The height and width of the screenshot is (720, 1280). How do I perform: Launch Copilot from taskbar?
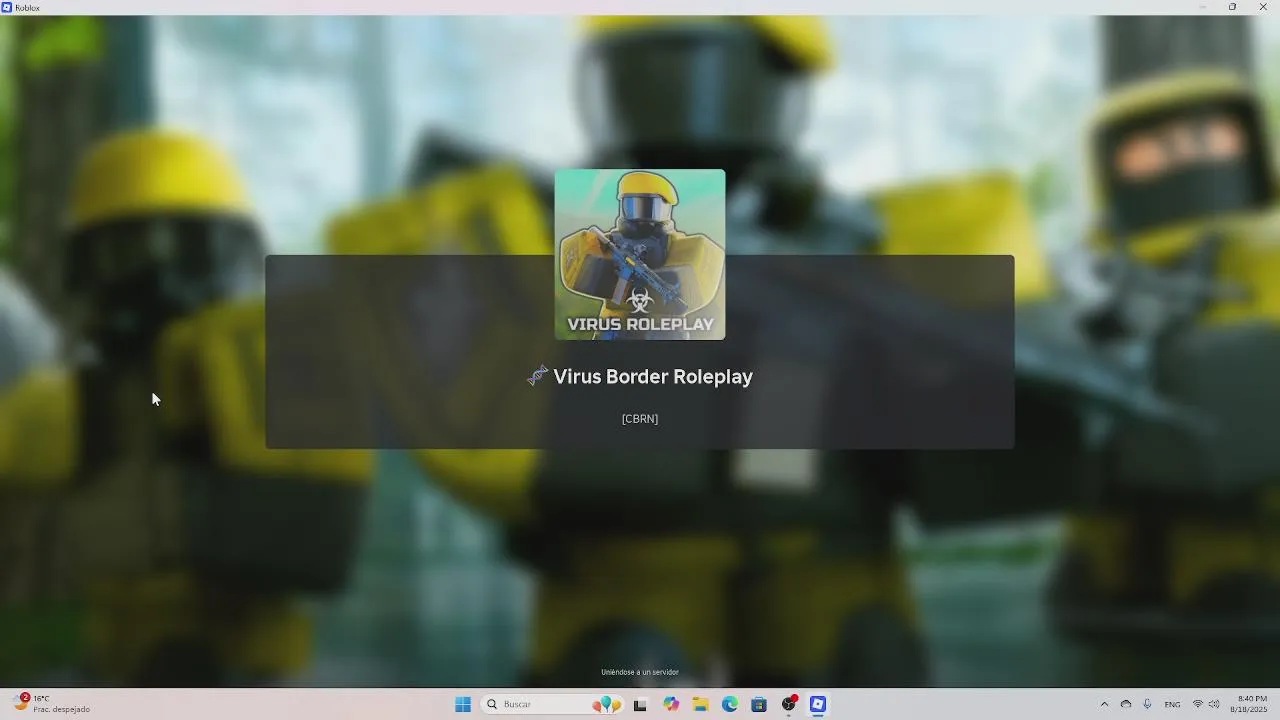pyautogui.click(x=671, y=704)
